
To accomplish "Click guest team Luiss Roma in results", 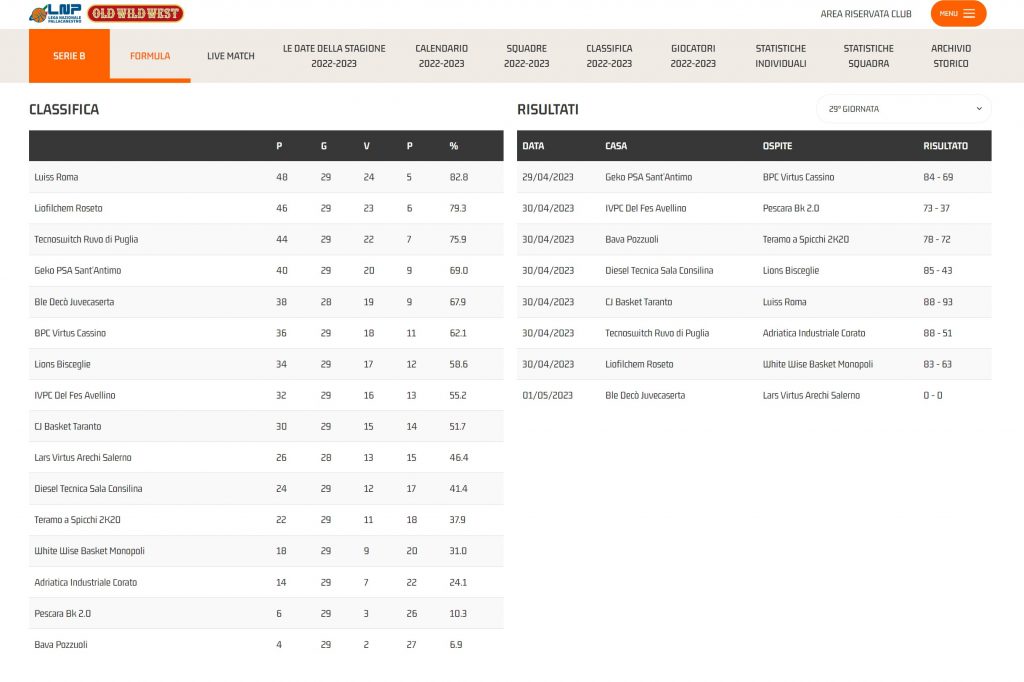I will coord(784,302).
